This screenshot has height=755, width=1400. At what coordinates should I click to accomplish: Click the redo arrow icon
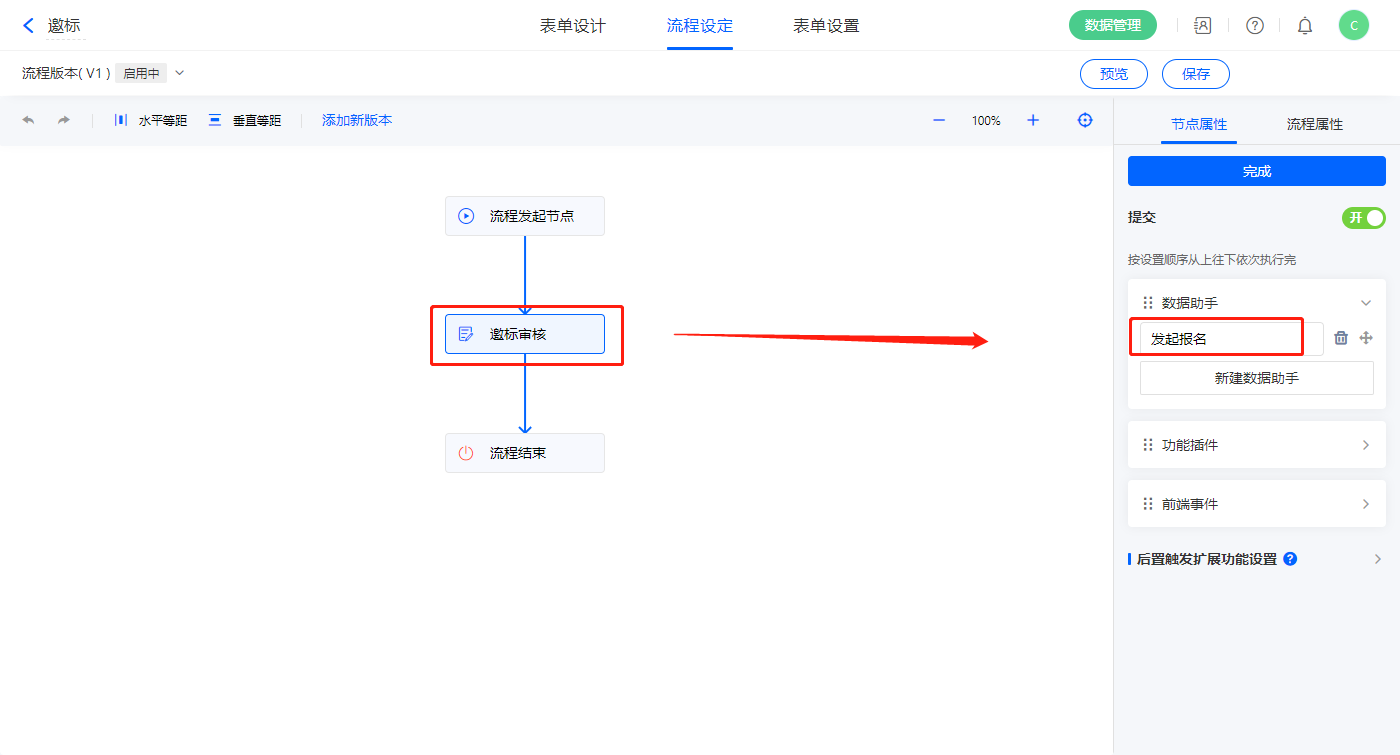tap(64, 120)
